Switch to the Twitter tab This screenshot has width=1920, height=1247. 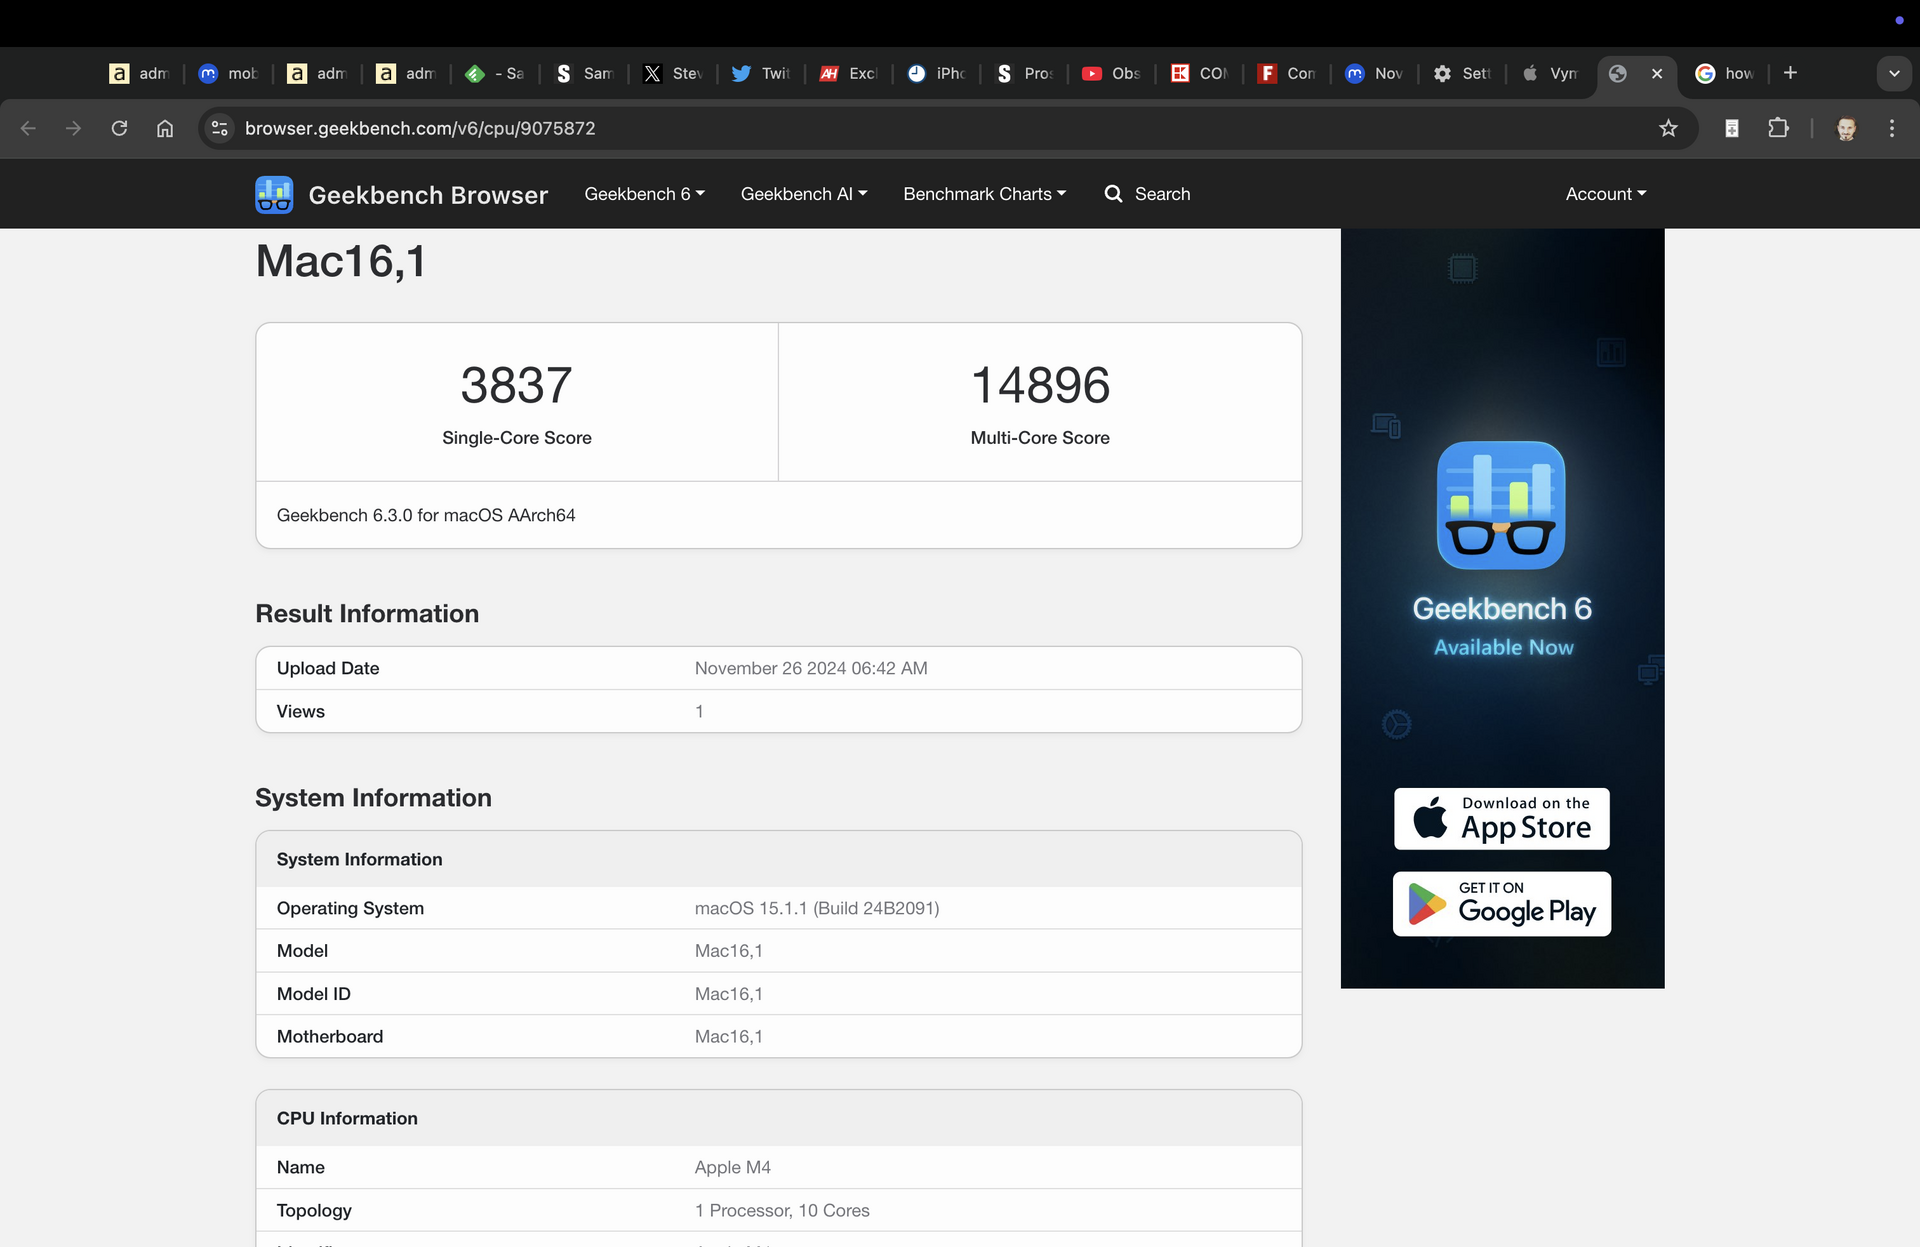click(762, 73)
